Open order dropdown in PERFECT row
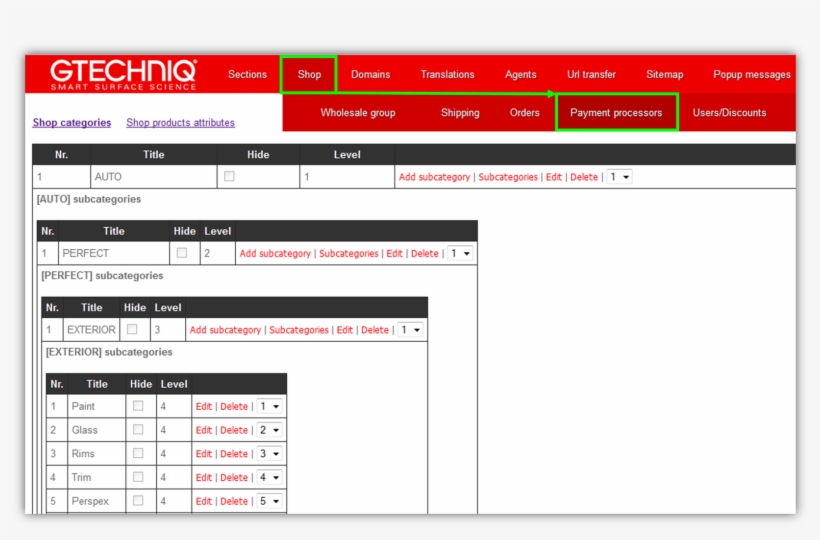The height and width of the screenshot is (540, 820). 460,253
